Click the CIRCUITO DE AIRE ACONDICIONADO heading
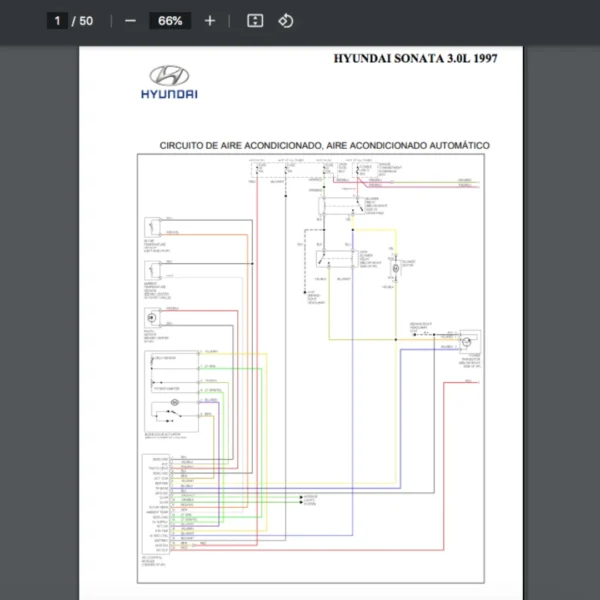 (x=324, y=146)
